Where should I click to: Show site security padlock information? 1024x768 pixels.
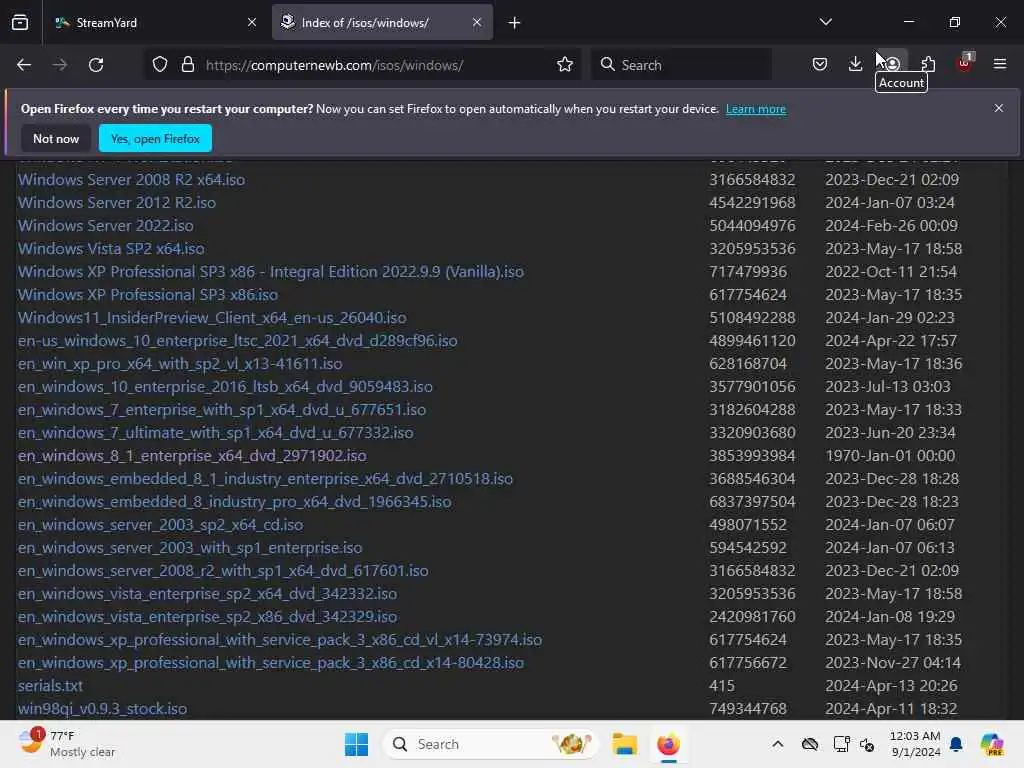click(x=188, y=65)
